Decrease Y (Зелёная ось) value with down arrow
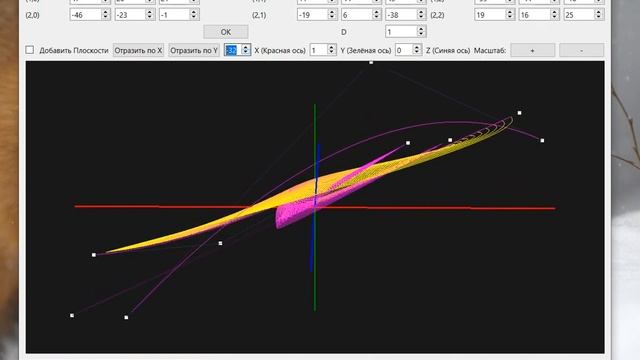The width and height of the screenshot is (640, 360). tap(331, 53)
